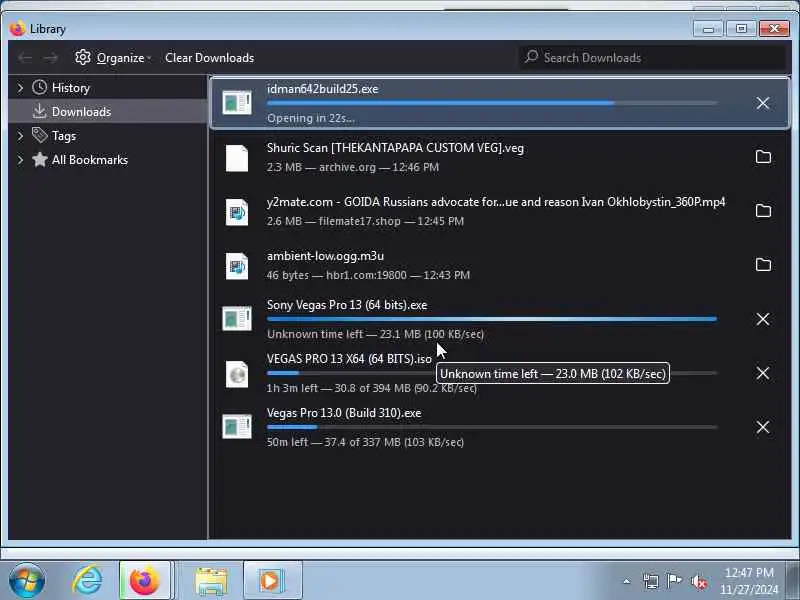Click the muted volume tray icon
The width and height of the screenshot is (800, 600).
point(698,581)
